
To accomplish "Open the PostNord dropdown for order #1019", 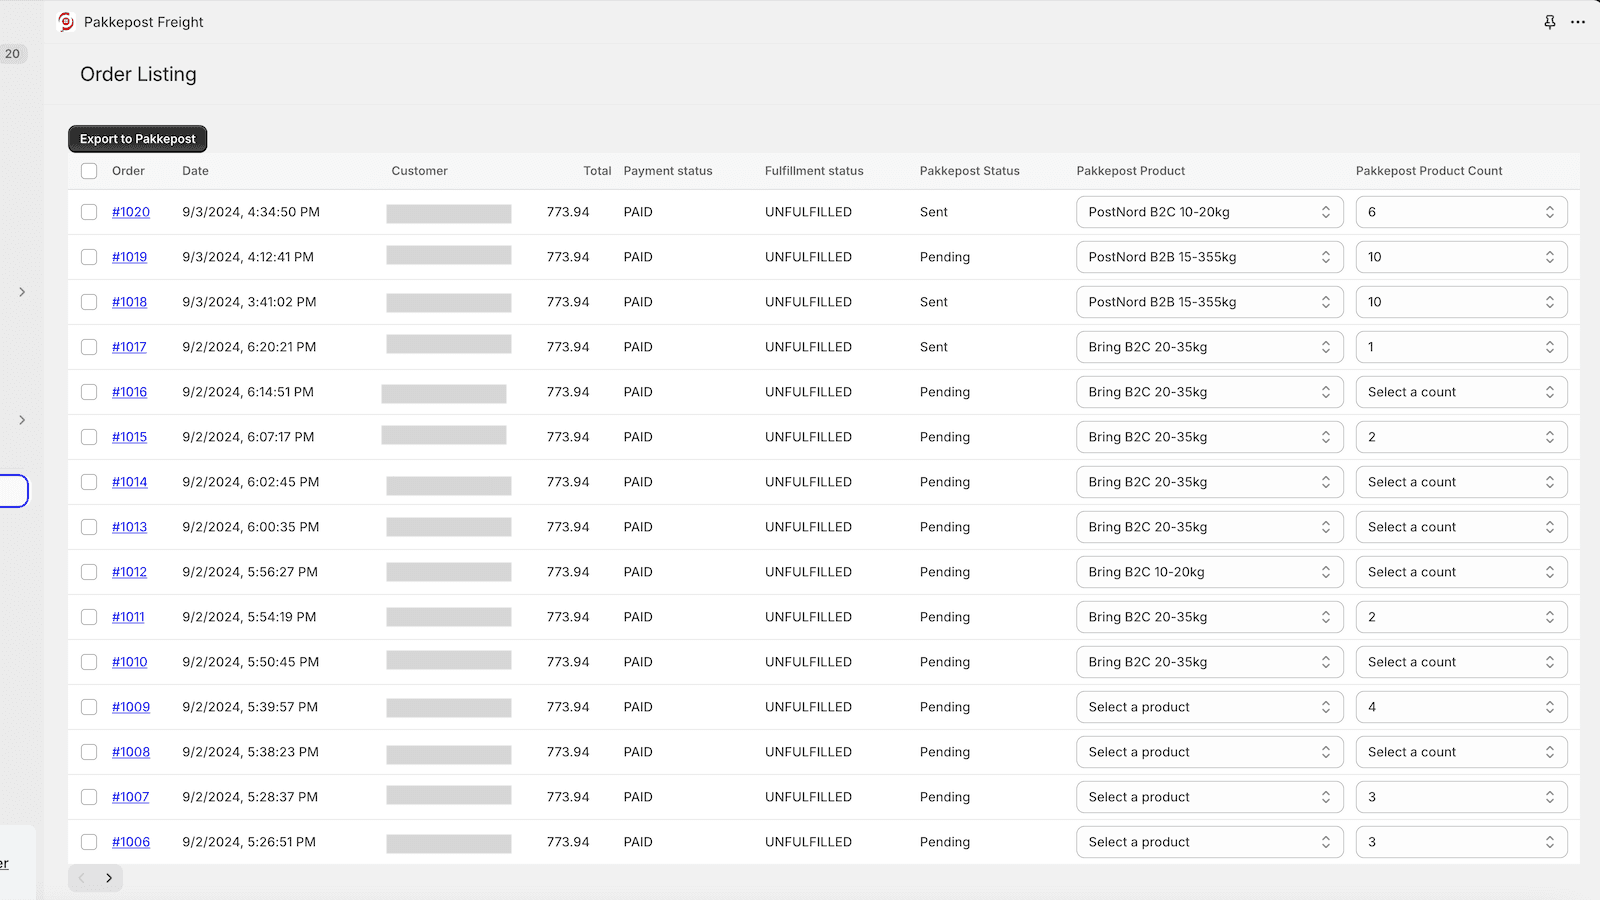I will (x=1209, y=256).
